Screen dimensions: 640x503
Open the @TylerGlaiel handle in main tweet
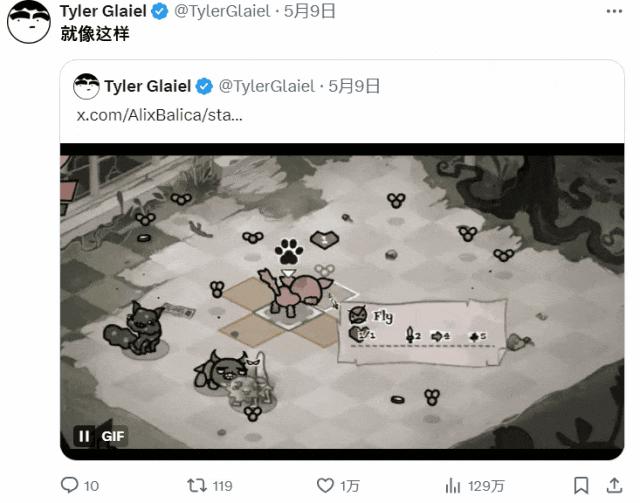pyautogui.click(x=222, y=11)
